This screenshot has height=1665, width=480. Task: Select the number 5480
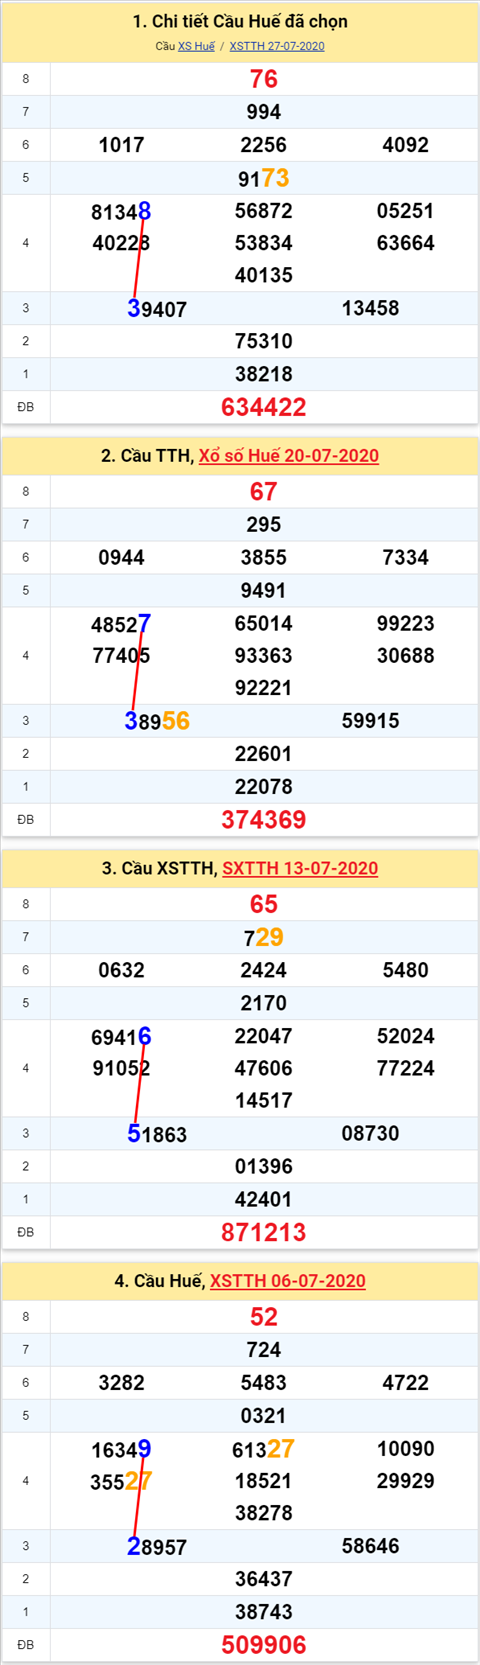click(x=406, y=970)
